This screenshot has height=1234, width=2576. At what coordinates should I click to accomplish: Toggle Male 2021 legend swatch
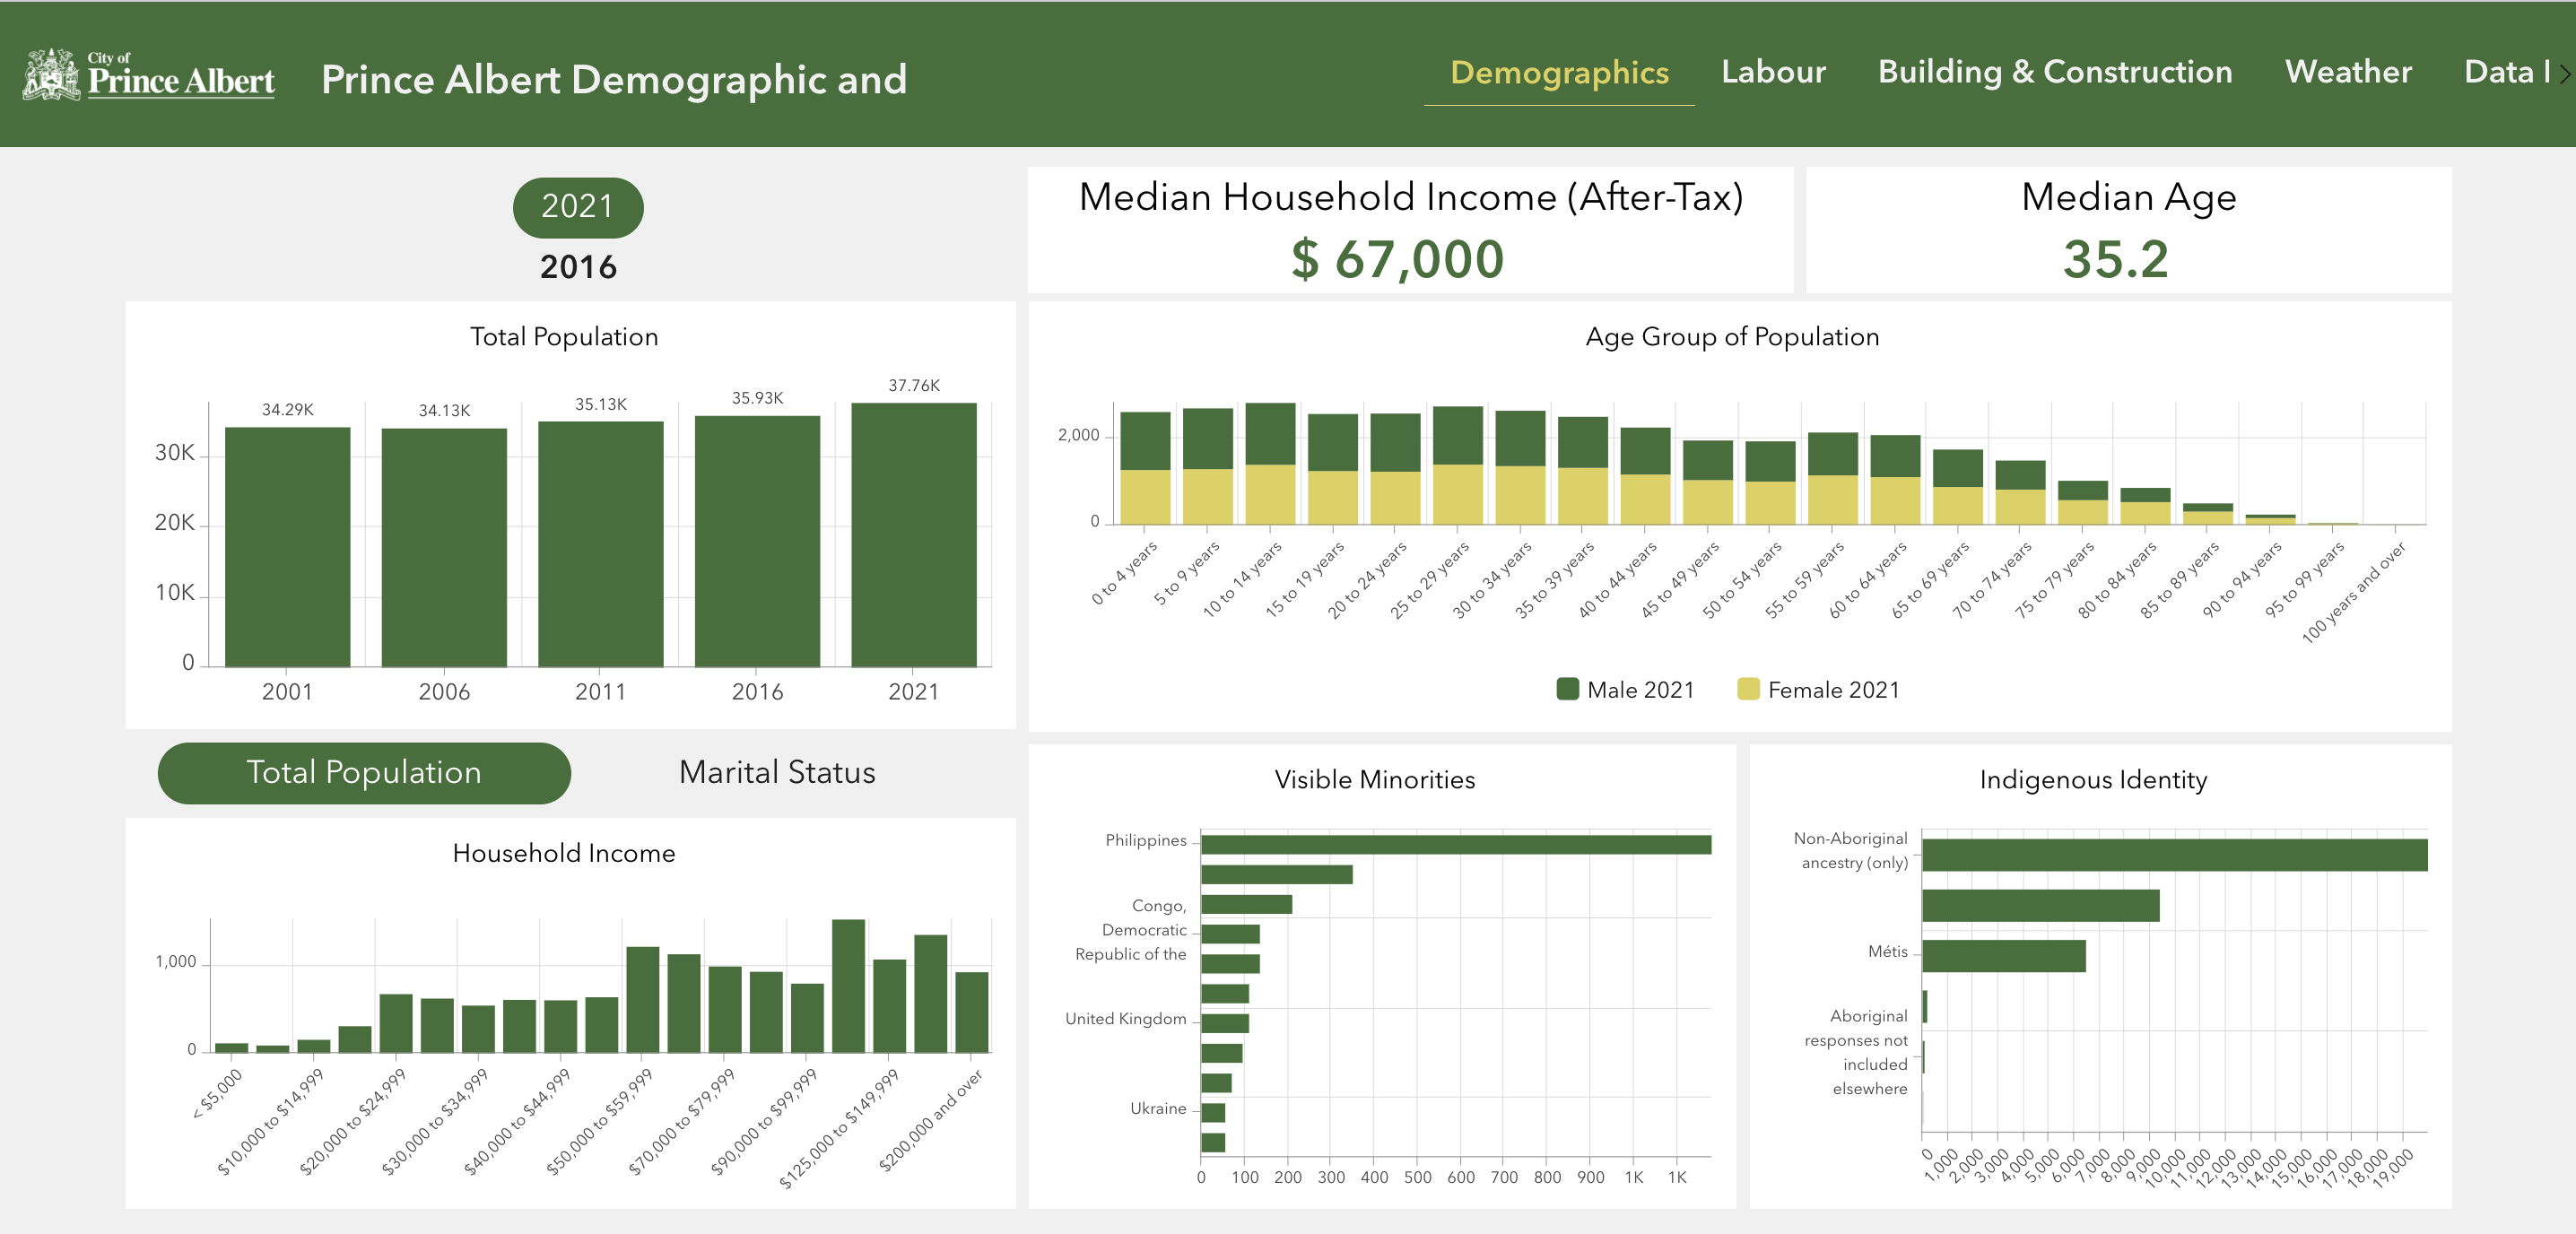(1567, 689)
